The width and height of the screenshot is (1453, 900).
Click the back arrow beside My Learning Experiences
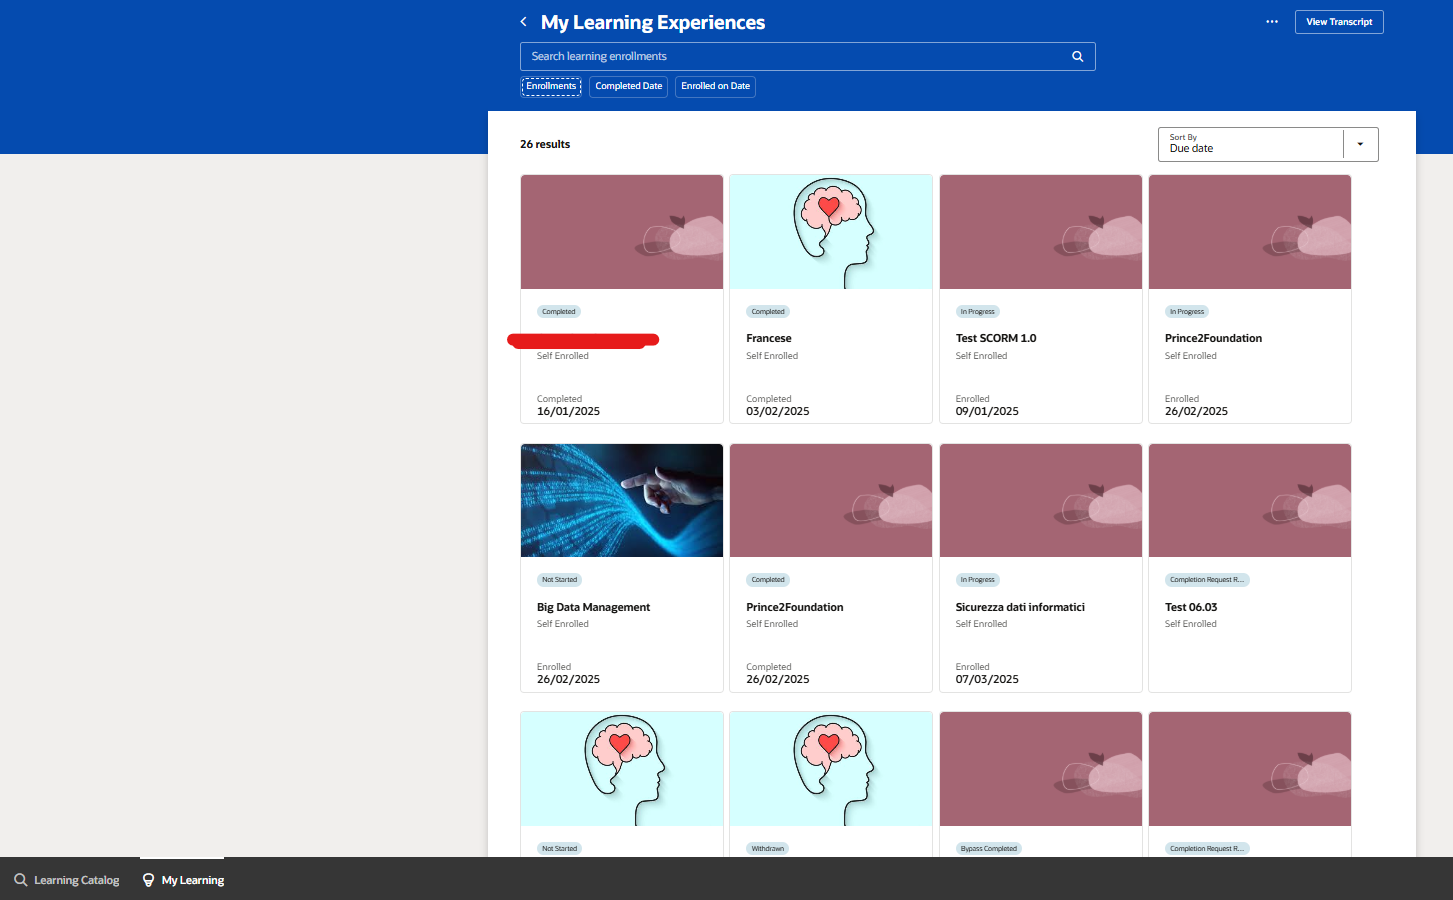pyautogui.click(x=522, y=21)
